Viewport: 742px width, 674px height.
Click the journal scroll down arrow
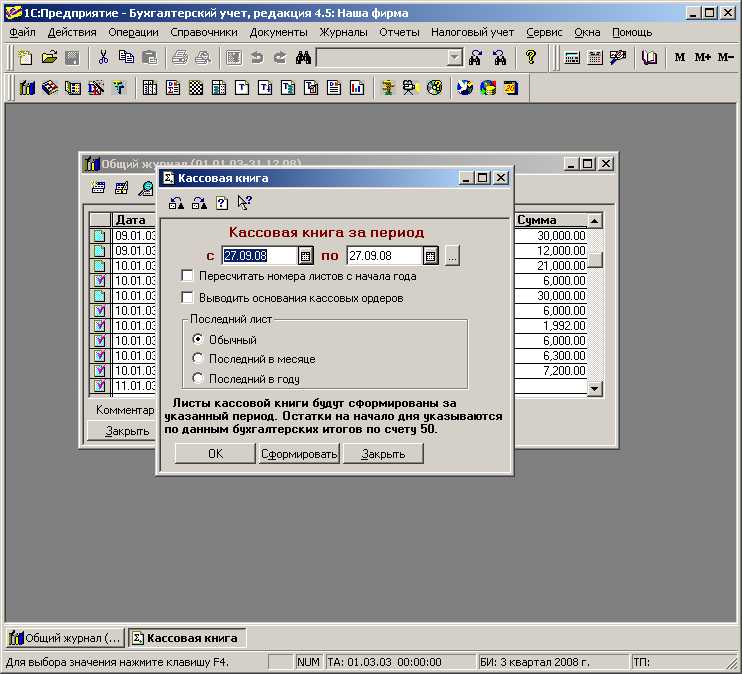coord(594,388)
